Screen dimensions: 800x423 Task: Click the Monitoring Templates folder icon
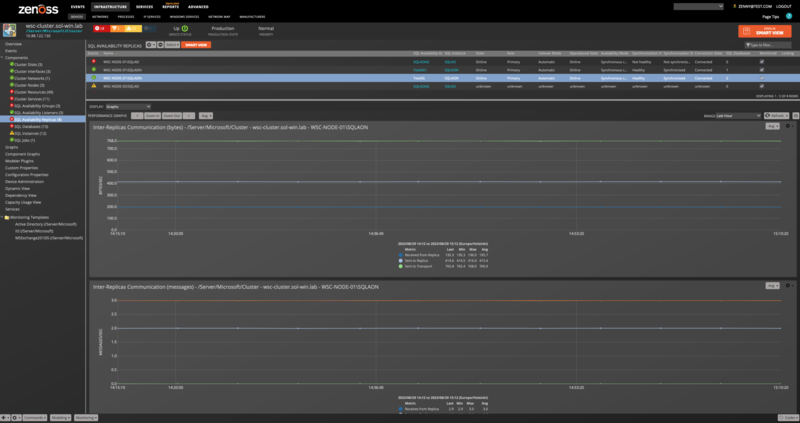7,217
